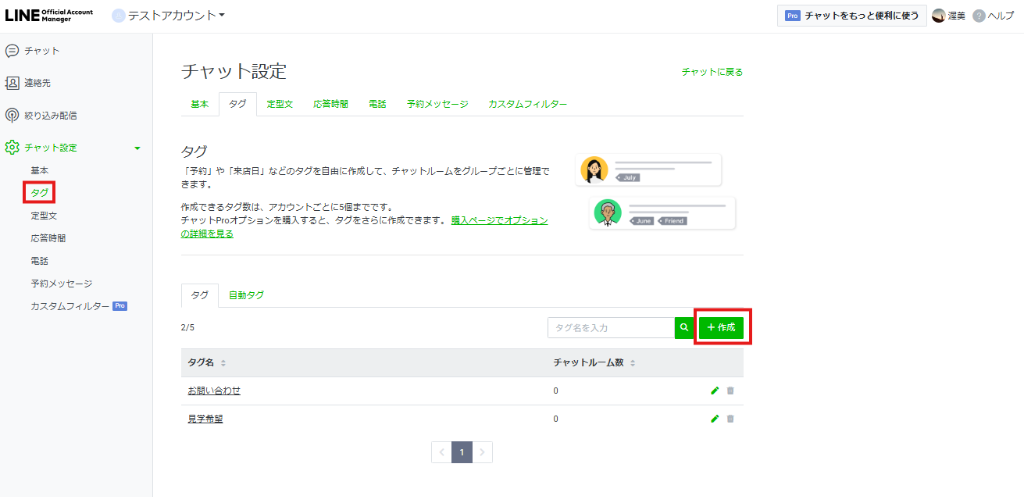
Task: Open the contacts (連絡先) sidebar icon
Action: 12,83
